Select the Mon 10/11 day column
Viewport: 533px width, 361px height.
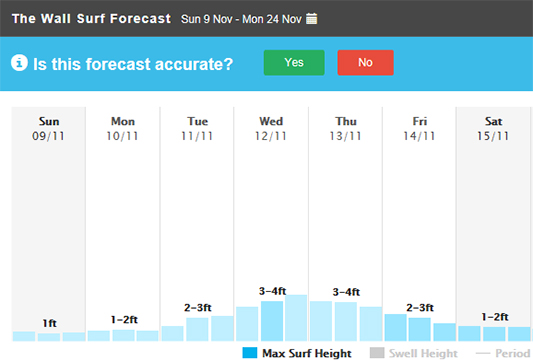tap(123, 224)
